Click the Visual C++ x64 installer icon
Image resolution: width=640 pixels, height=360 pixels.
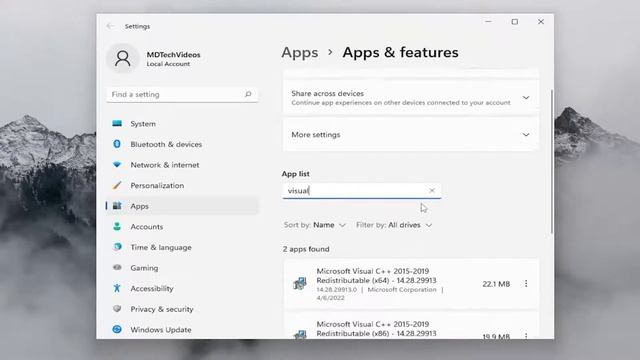coord(300,283)
